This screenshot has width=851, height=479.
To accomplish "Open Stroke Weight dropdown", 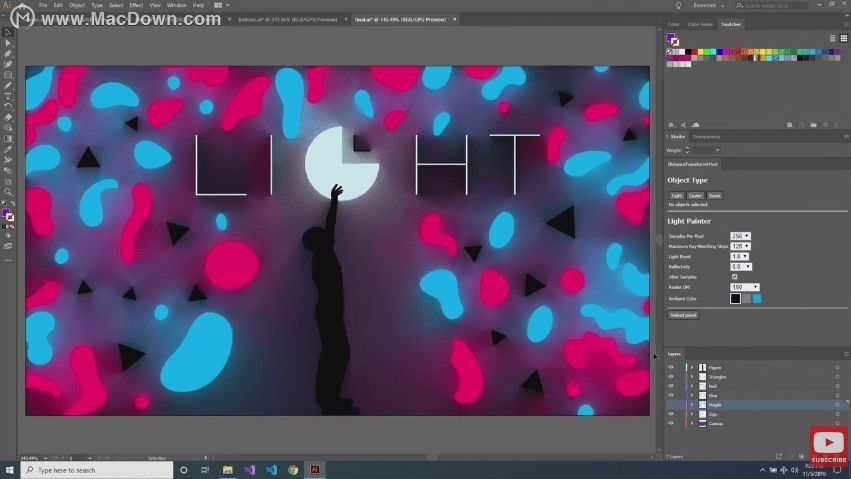I will coord(717,150).
